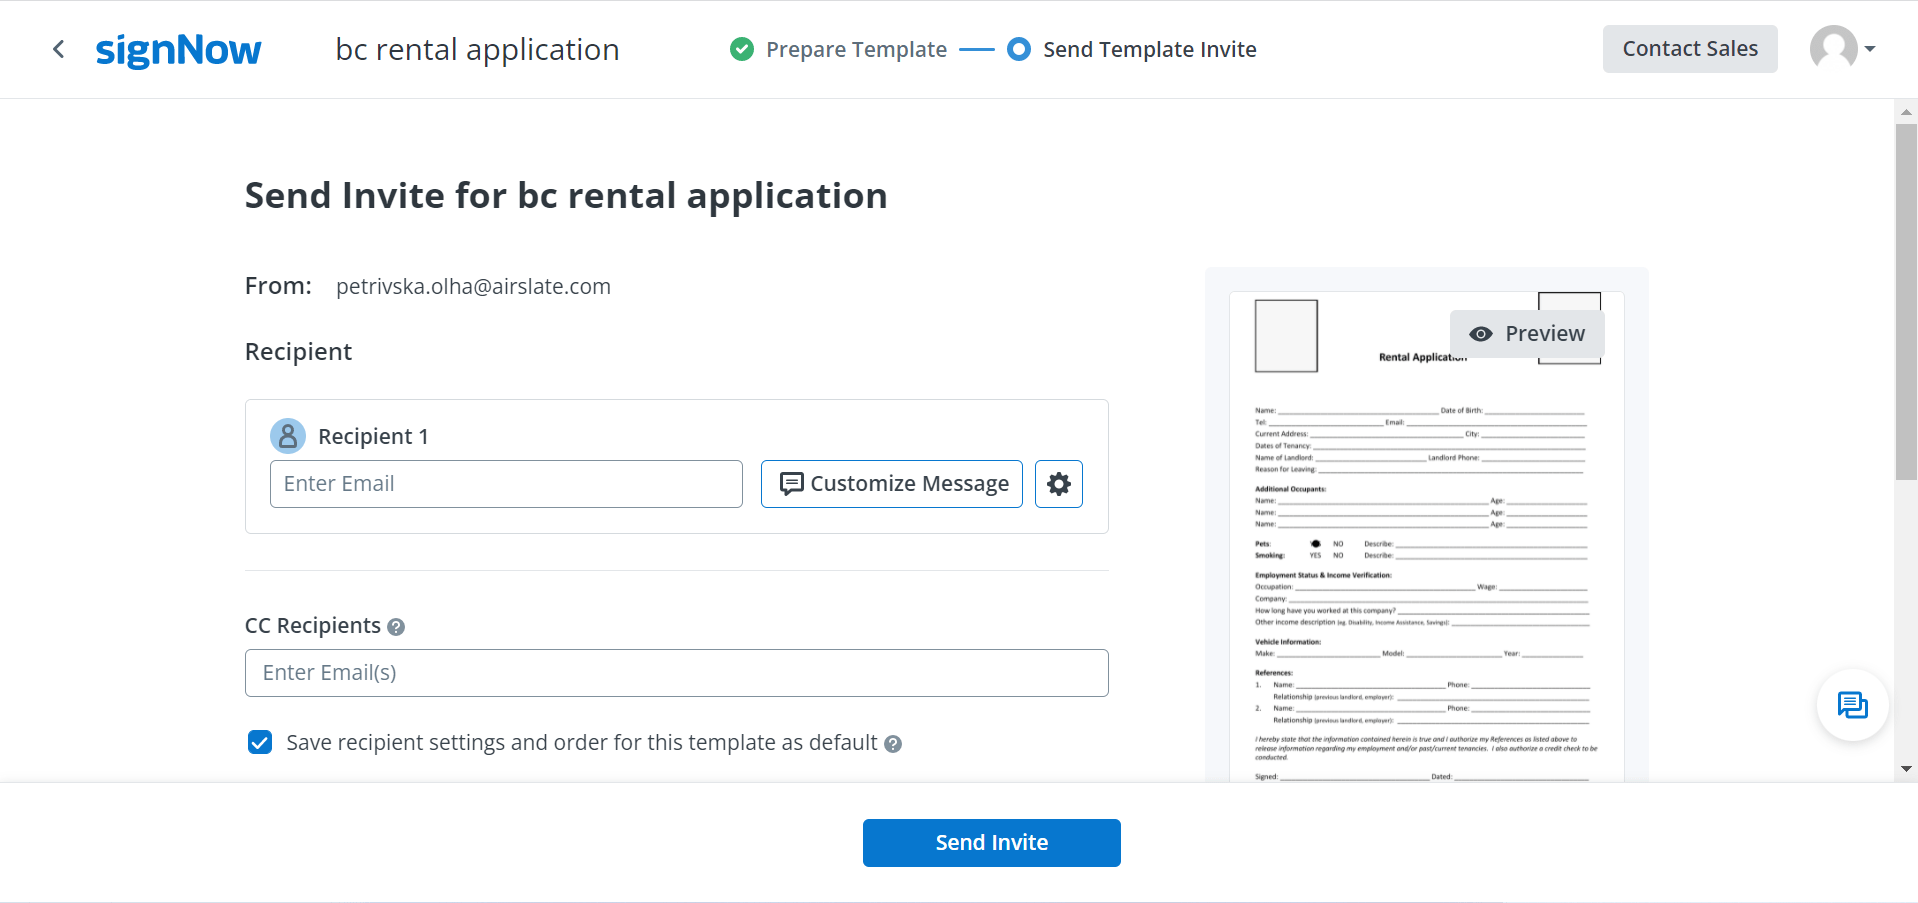Click the Send Template Invite step circle

(1018, 49)
